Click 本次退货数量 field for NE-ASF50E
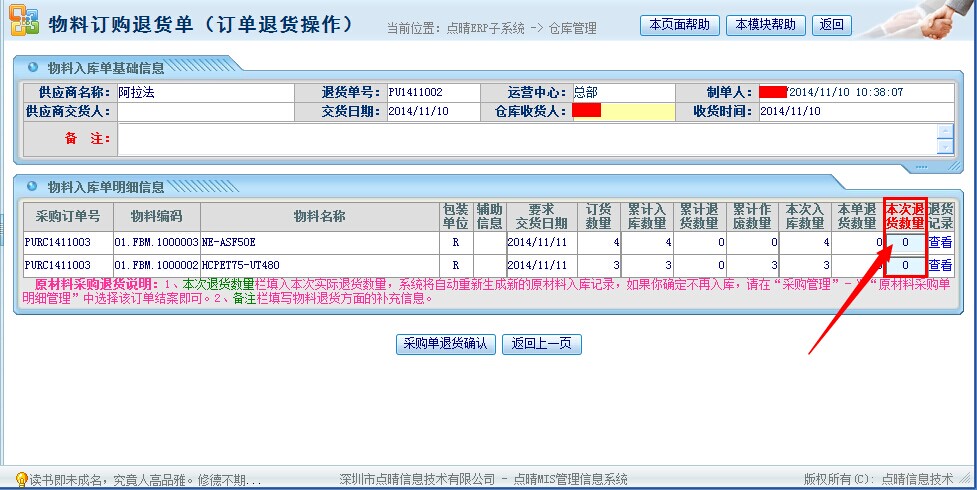Image resolution: width=977 pixels, height=490 pixels. pos(905,242)
